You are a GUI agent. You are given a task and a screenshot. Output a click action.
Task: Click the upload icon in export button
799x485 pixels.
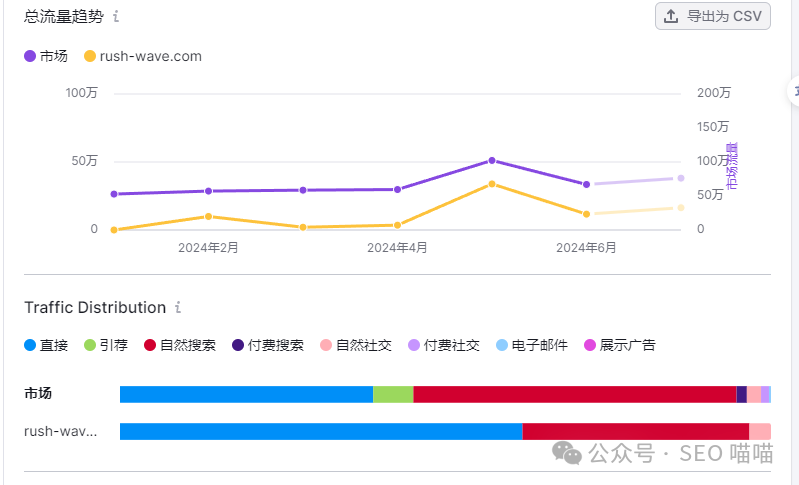pyautogui.click(x=670, y=16)
